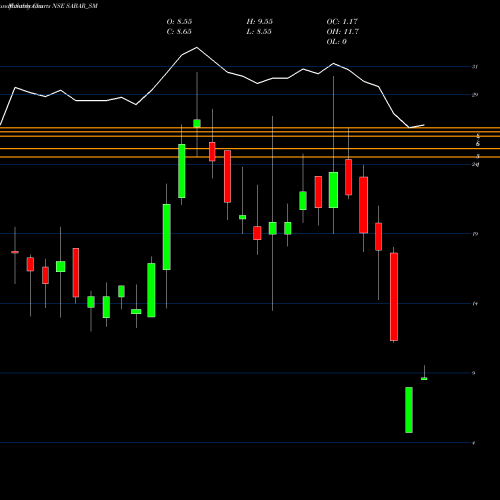Select the last small green candle near 9
The height and width of the screenshot is (500, 500).
[x=424, y=379]
